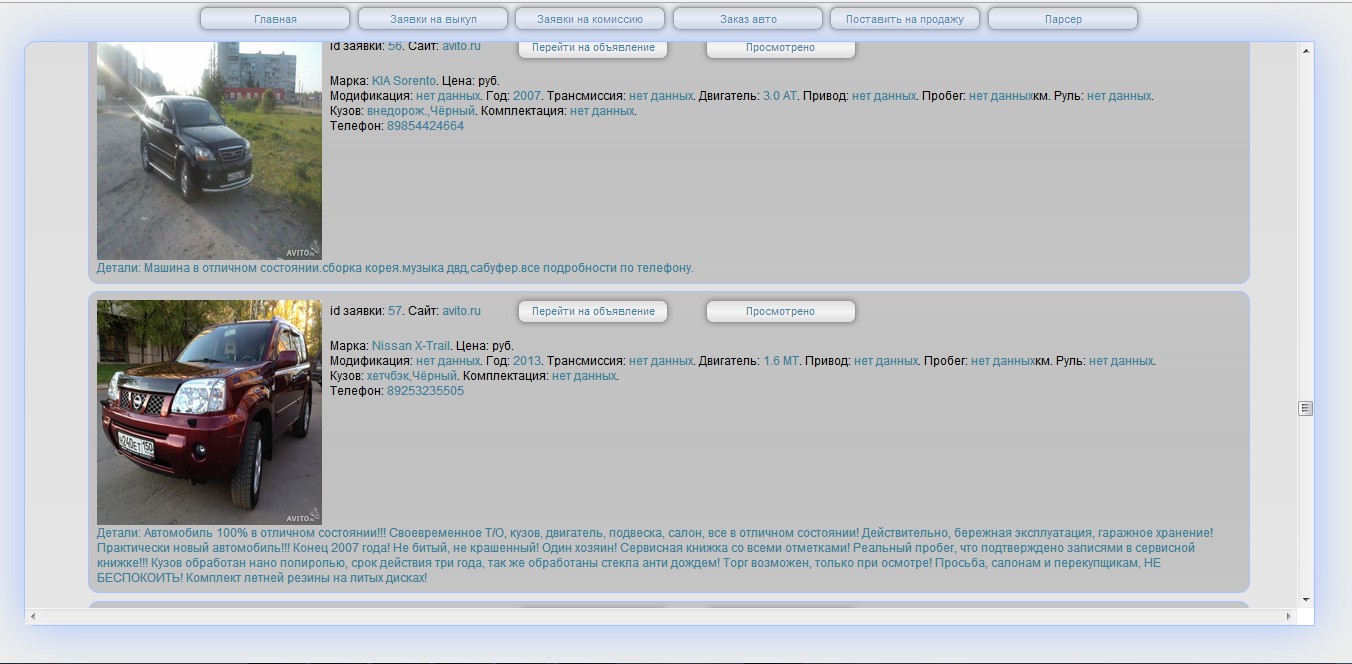Open the red Nissan X-Trail photo
This screenshot has width=1352, height=664.
tap(209, 412)
